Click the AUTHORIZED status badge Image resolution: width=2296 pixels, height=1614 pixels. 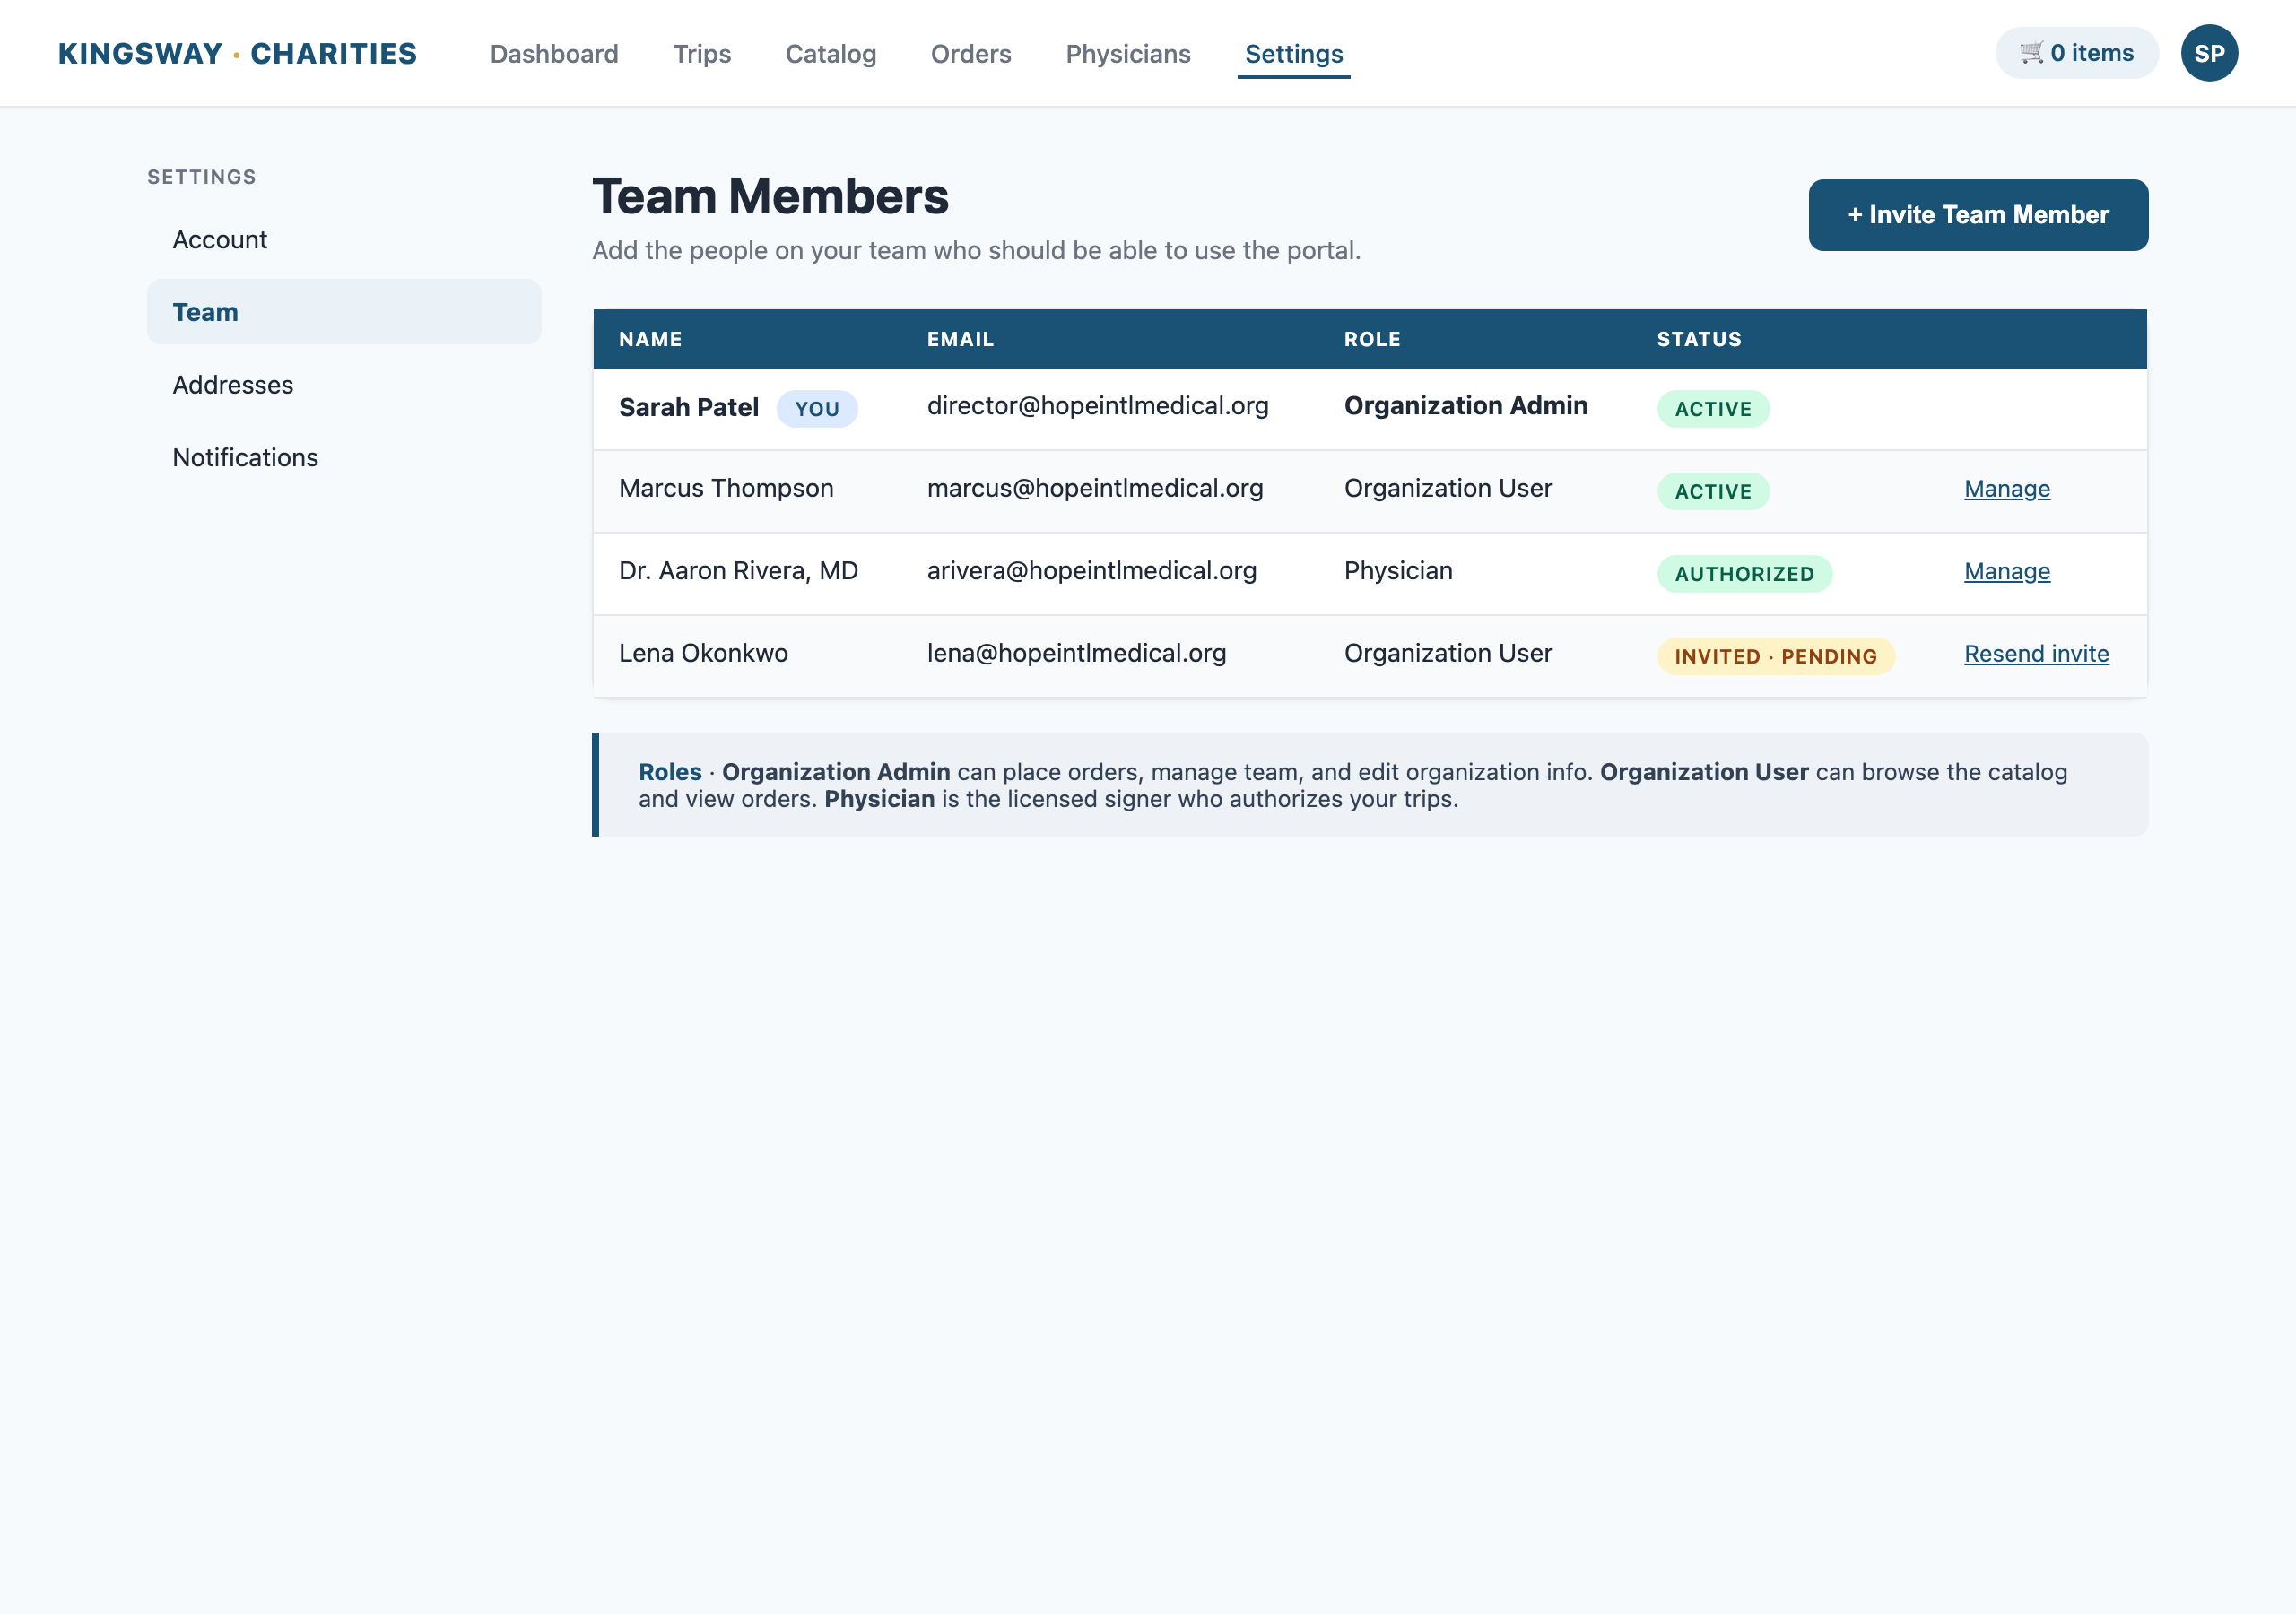click(x=1744, y=574)
